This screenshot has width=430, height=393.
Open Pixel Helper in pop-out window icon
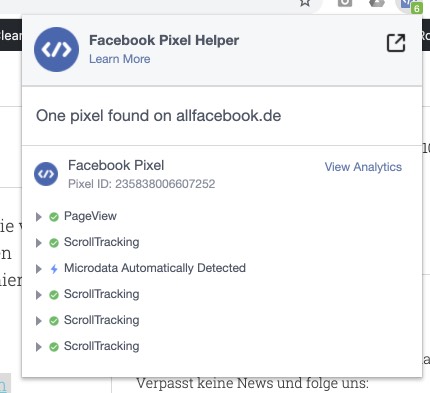point(396,43)
